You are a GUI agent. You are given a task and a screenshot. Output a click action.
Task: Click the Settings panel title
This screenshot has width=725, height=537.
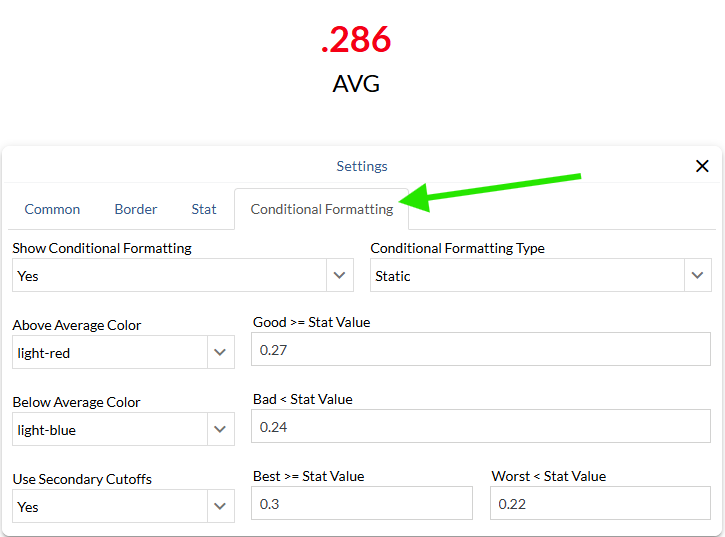[x=362, y=166]
